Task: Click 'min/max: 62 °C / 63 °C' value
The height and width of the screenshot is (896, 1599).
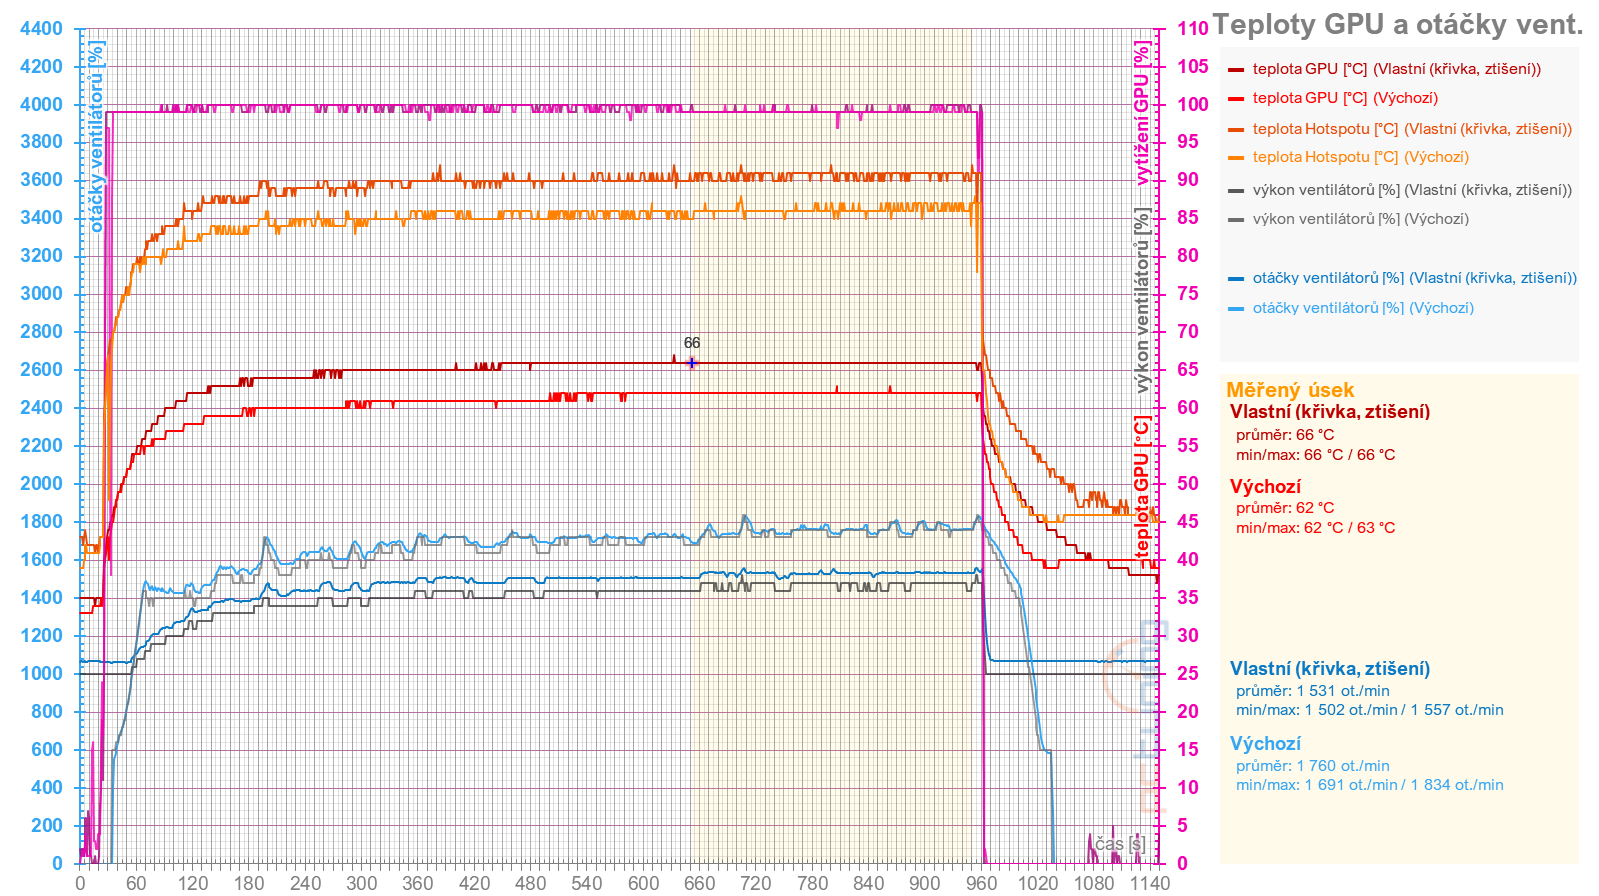Action: [1315, 528]
